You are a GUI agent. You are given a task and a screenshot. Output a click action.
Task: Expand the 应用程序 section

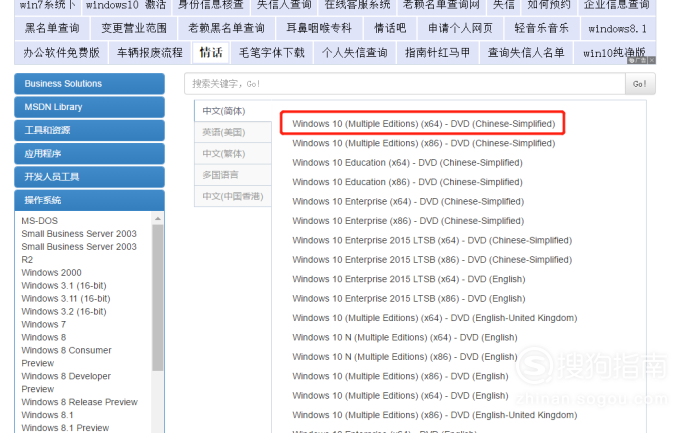[90, 154]
